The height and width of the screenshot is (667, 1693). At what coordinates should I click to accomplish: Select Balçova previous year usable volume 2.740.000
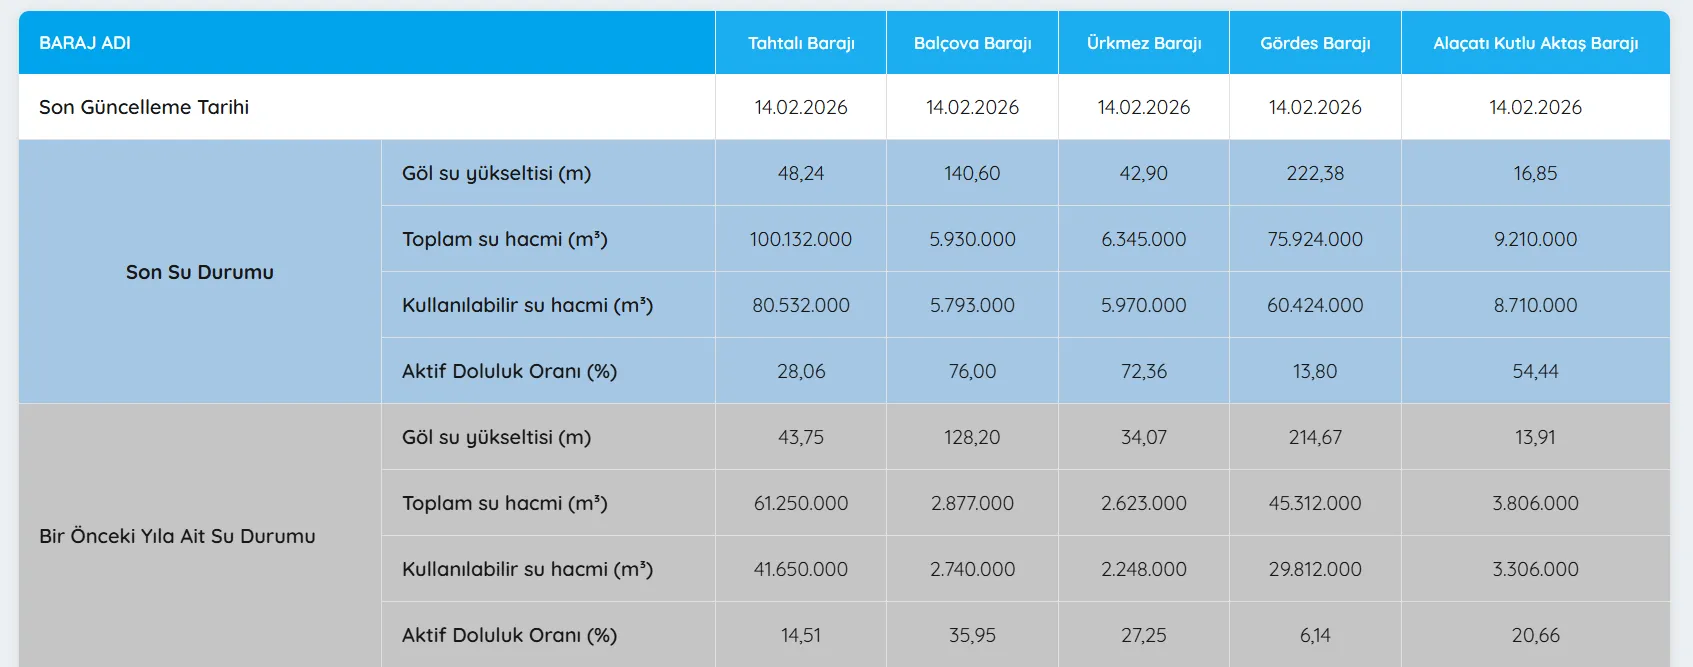coord(972,569)
